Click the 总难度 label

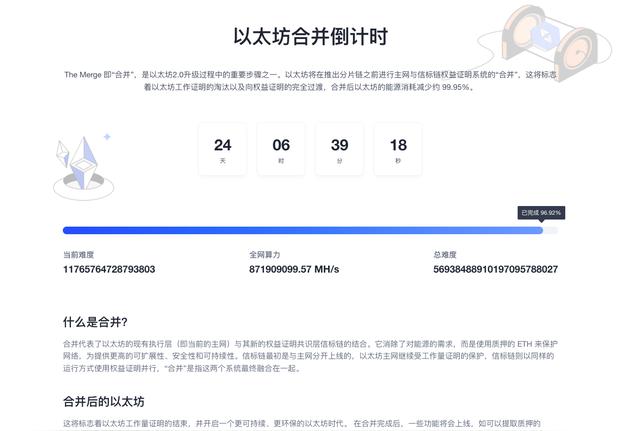[445, 255]
